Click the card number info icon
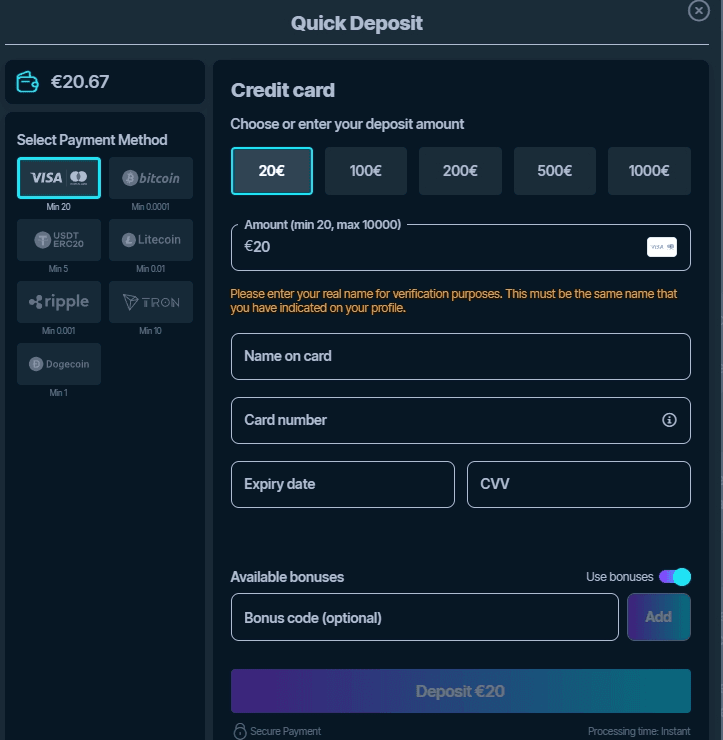The height and width of the screenshot is (740, 723). coord(669,420)
